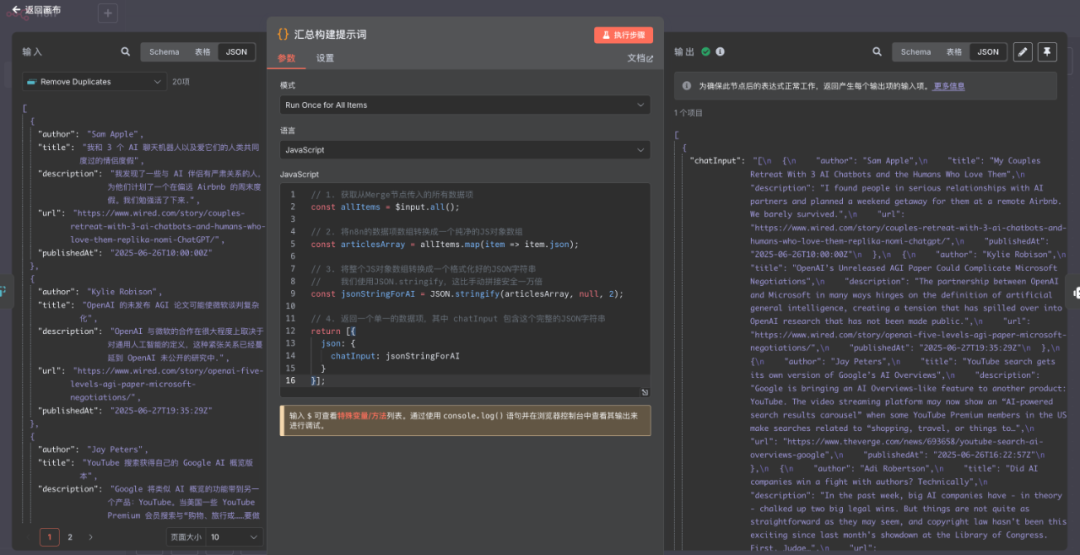This screenshot has height=555, width=1080.
Task: Open the 文档 external link
Action: (640, 59)
